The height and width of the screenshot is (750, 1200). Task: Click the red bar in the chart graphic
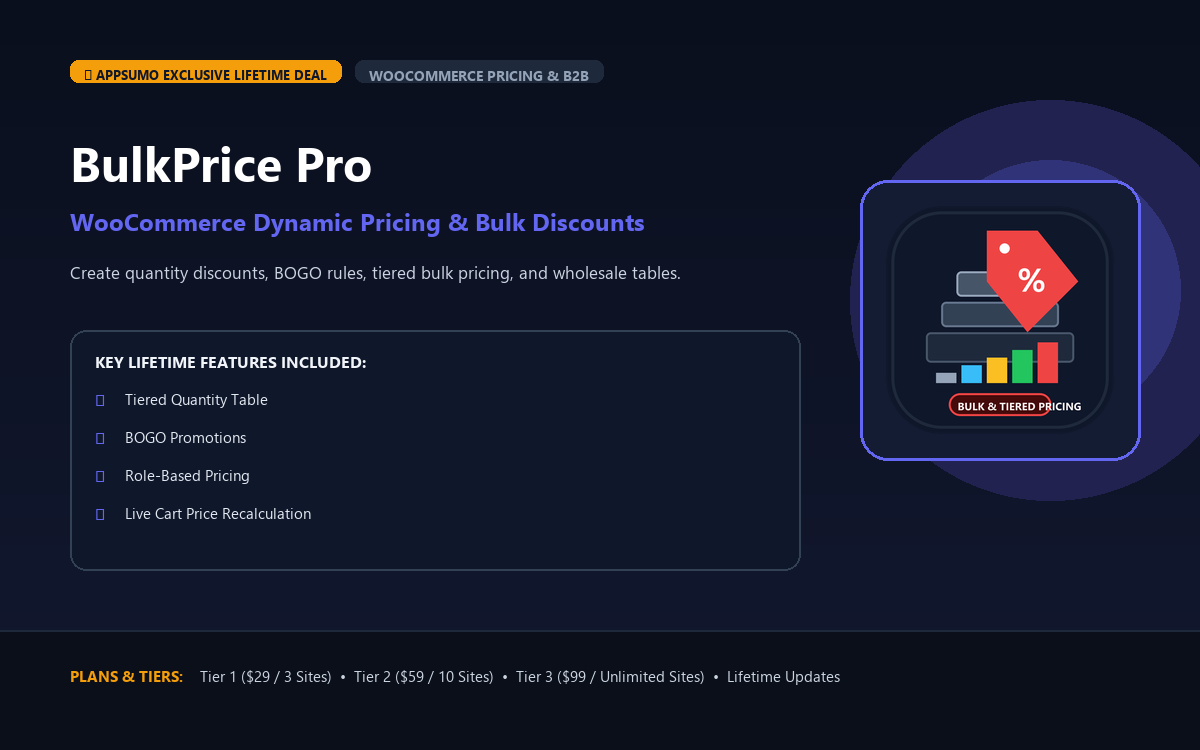[1047, 362]
